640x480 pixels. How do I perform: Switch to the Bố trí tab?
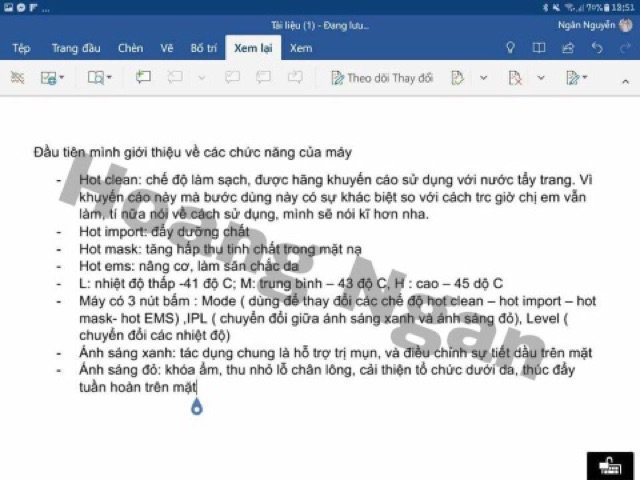203,48
